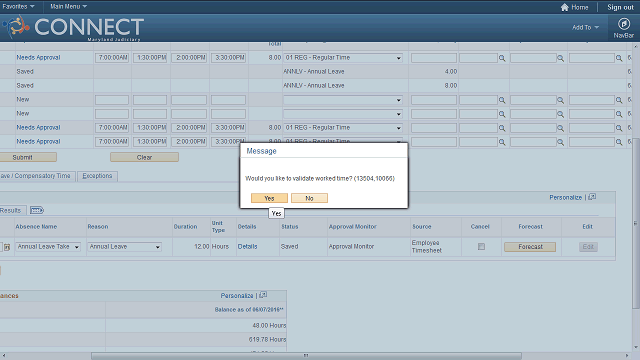Click leftmost magnifier in bottom Needs Approval row
640x360 pixels.
tap(502, 142)
